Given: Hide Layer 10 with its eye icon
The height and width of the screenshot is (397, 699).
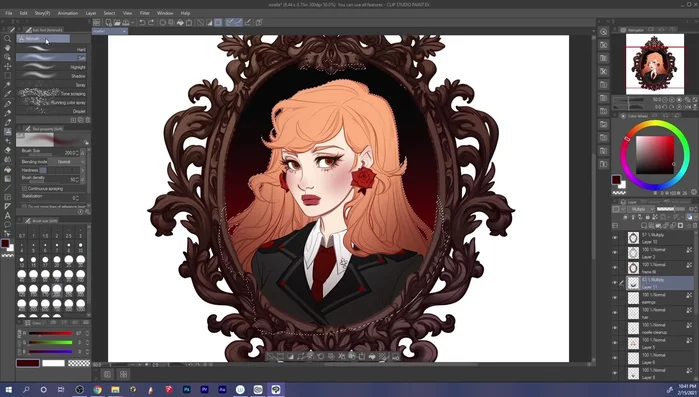Looking at the screenshot, I should click(x=615, y=238).
